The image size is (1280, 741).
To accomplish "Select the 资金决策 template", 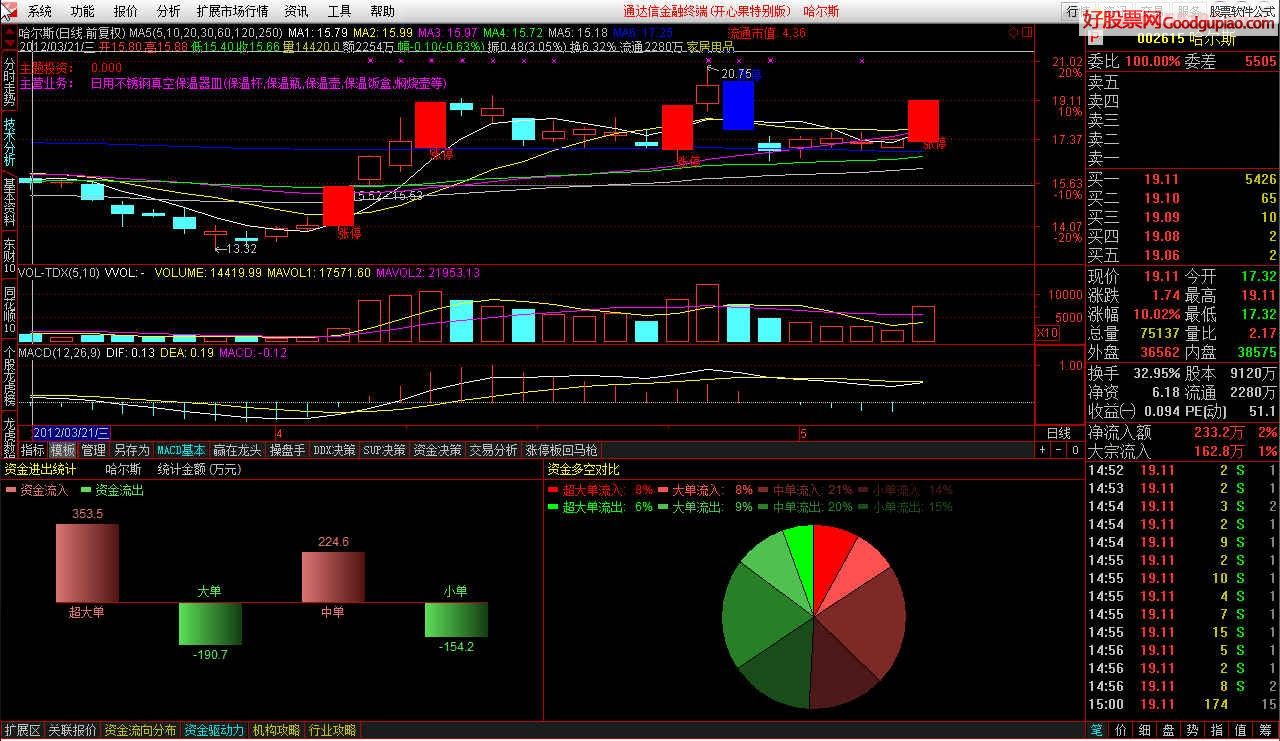I will pyautogui.click(x=438, y=451).
